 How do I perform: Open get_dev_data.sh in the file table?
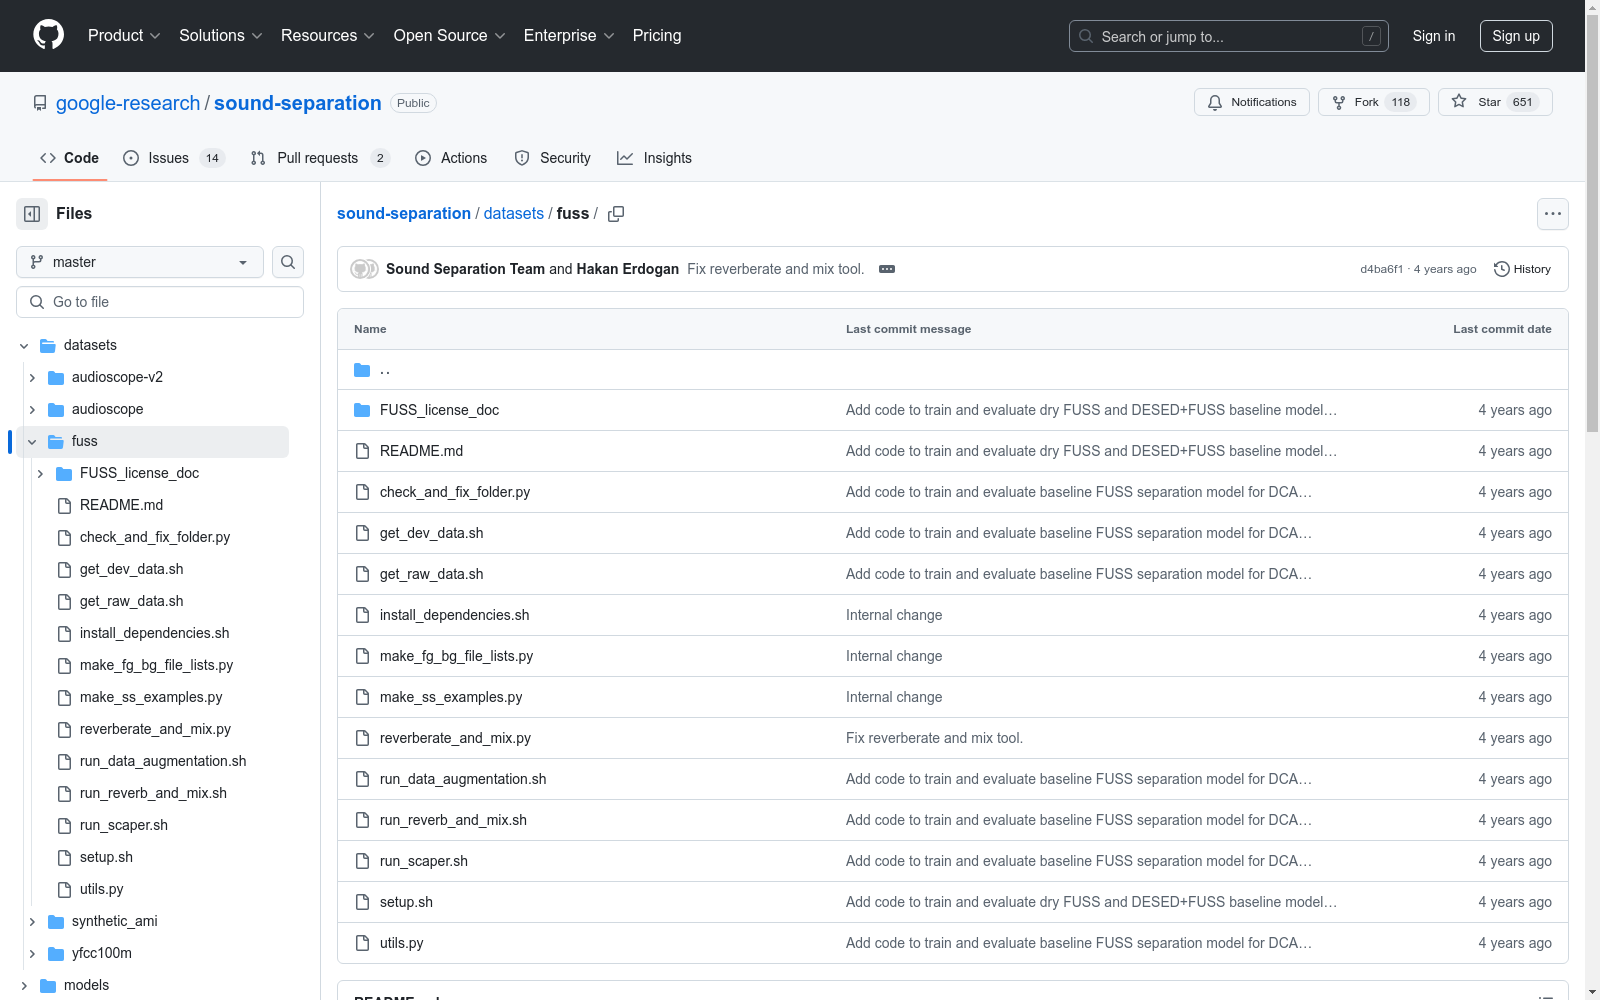(431, 533)
